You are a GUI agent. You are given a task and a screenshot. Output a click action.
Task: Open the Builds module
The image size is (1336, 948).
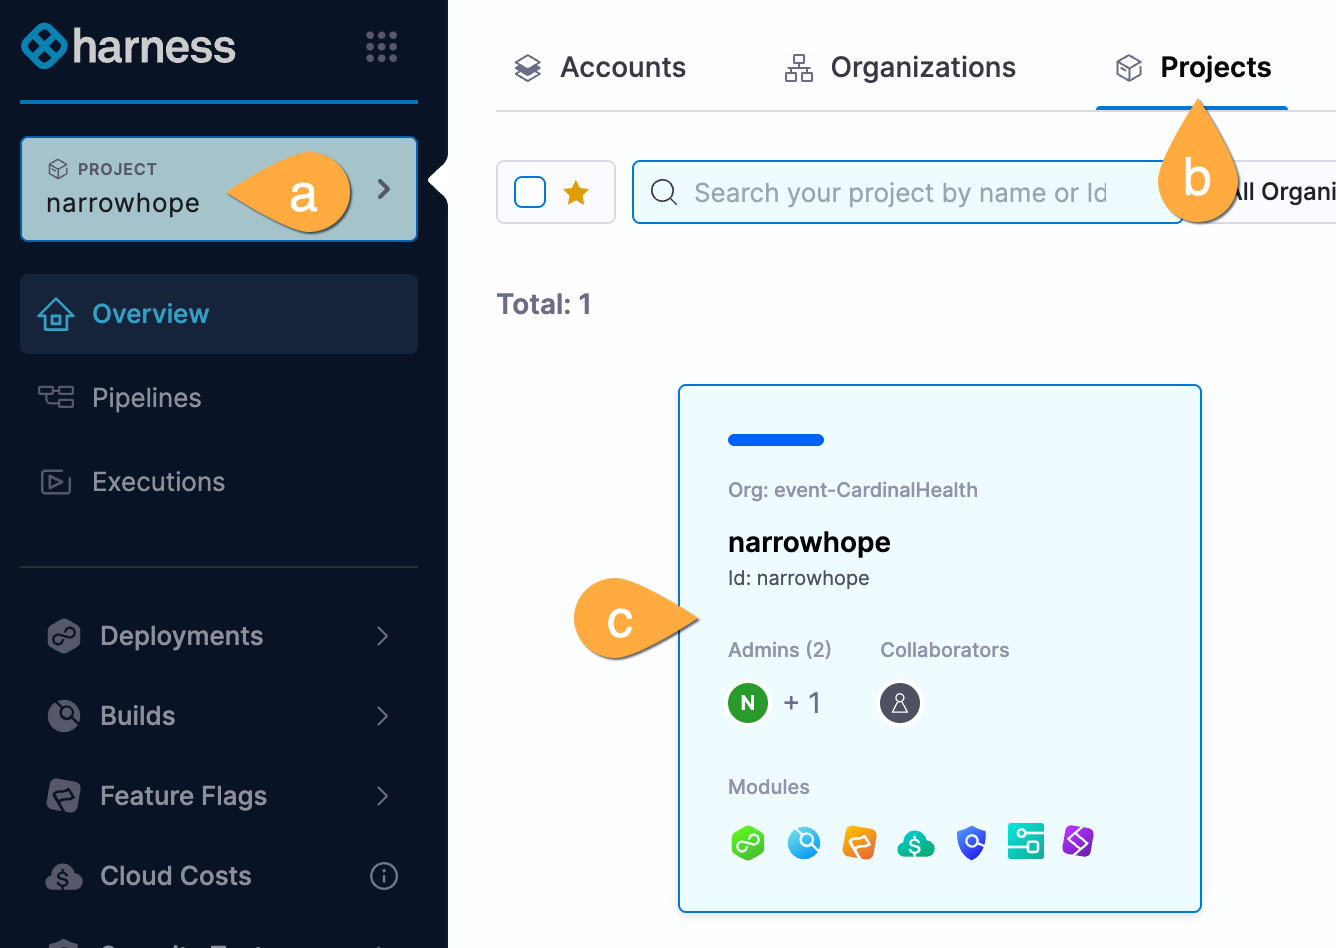(x=219, y=716)
